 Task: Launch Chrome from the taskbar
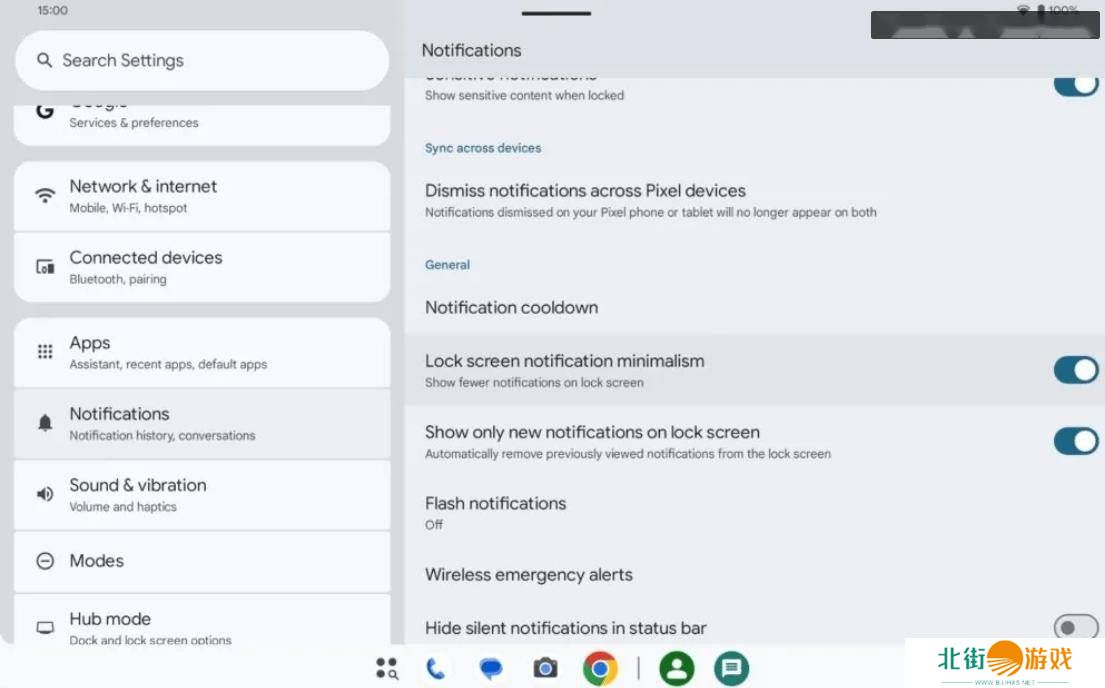click(600, 668)
